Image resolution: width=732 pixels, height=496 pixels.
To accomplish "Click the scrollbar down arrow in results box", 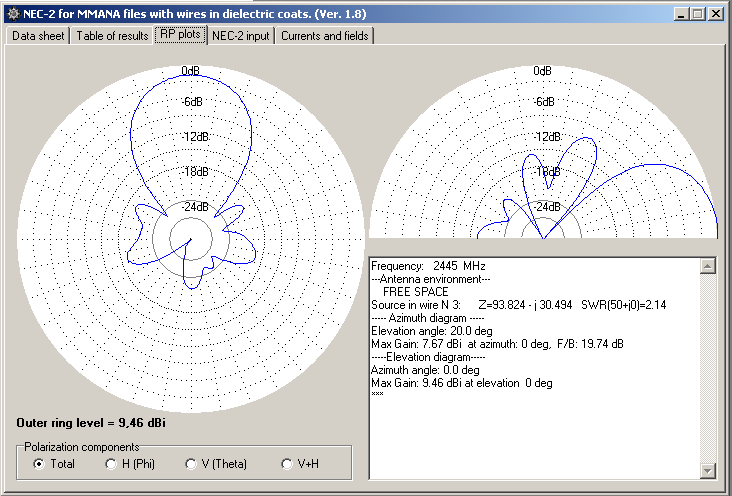I will tap(708, 470).
